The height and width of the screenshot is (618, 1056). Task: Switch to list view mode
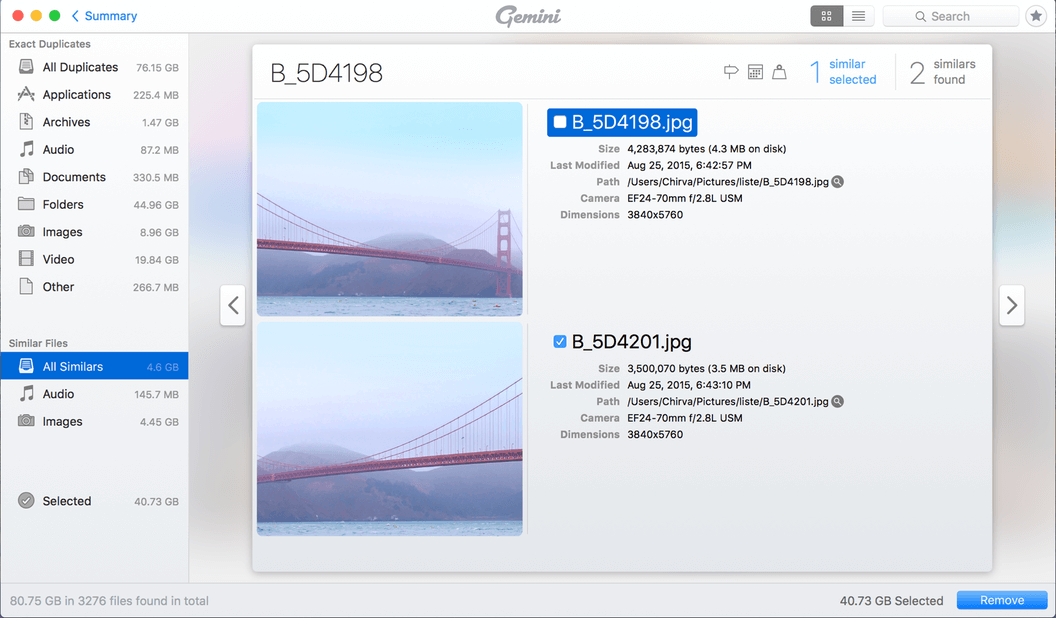tap(858, 16)
